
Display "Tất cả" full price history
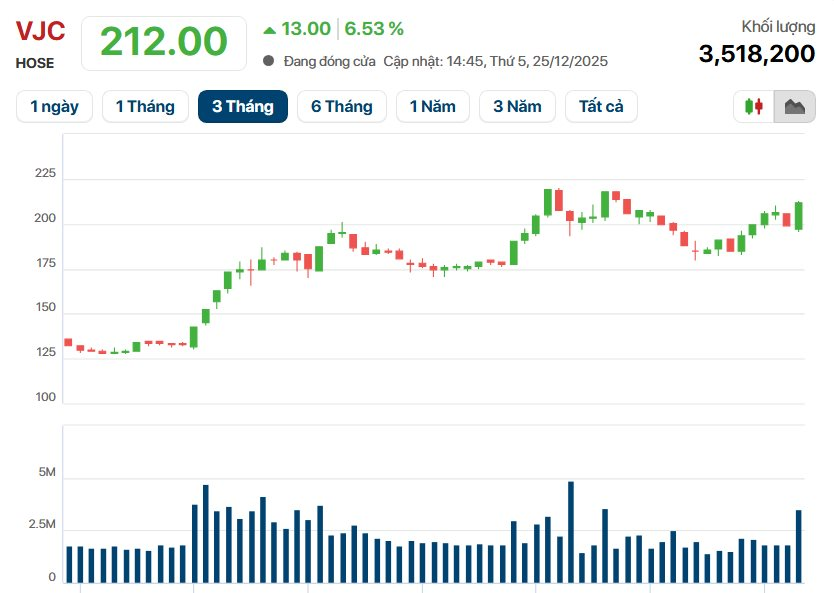601,106
